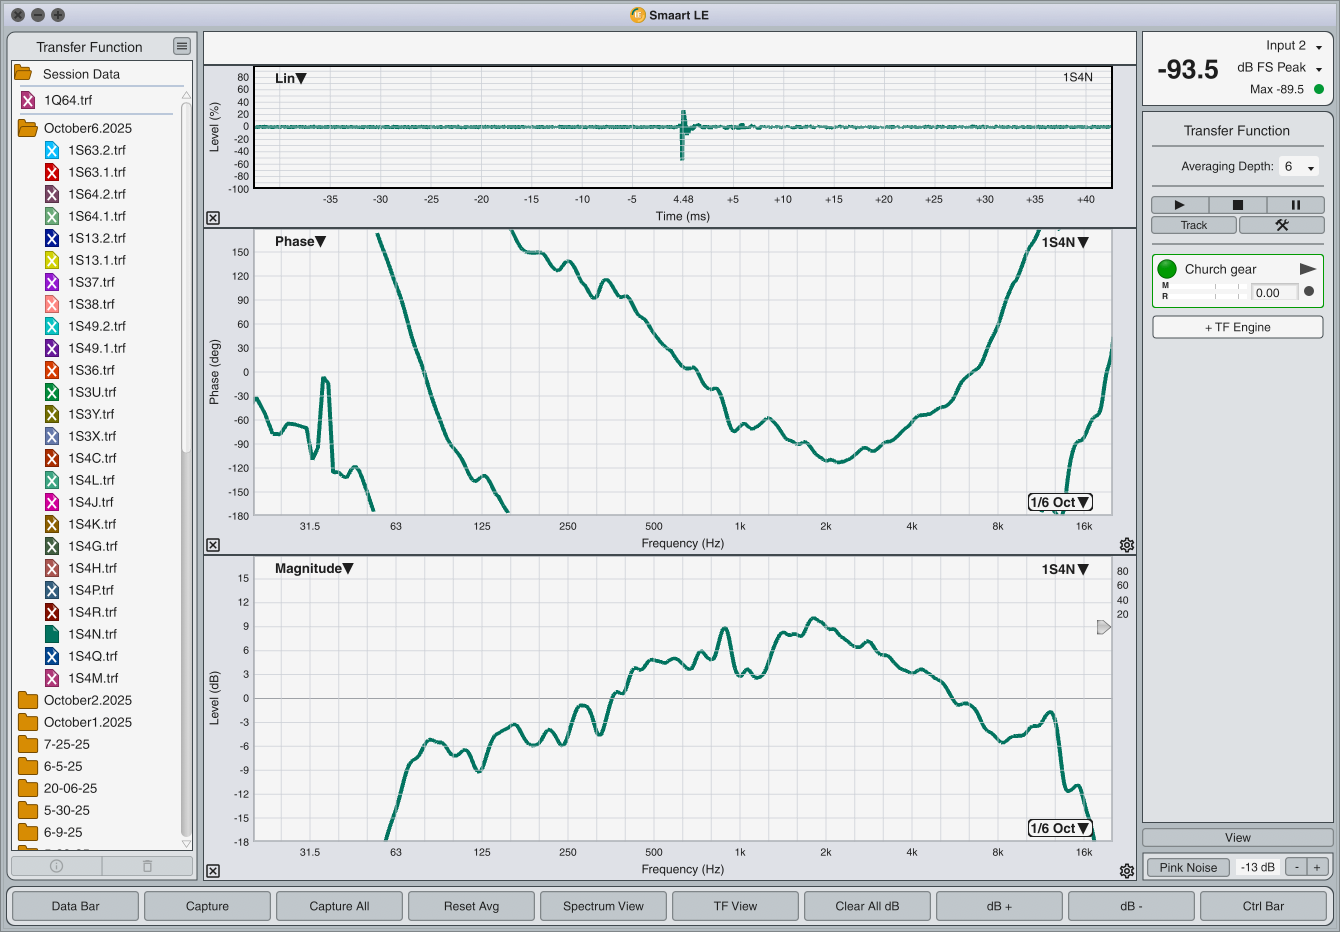Close the Phase plot pane

tap(213, 545)
